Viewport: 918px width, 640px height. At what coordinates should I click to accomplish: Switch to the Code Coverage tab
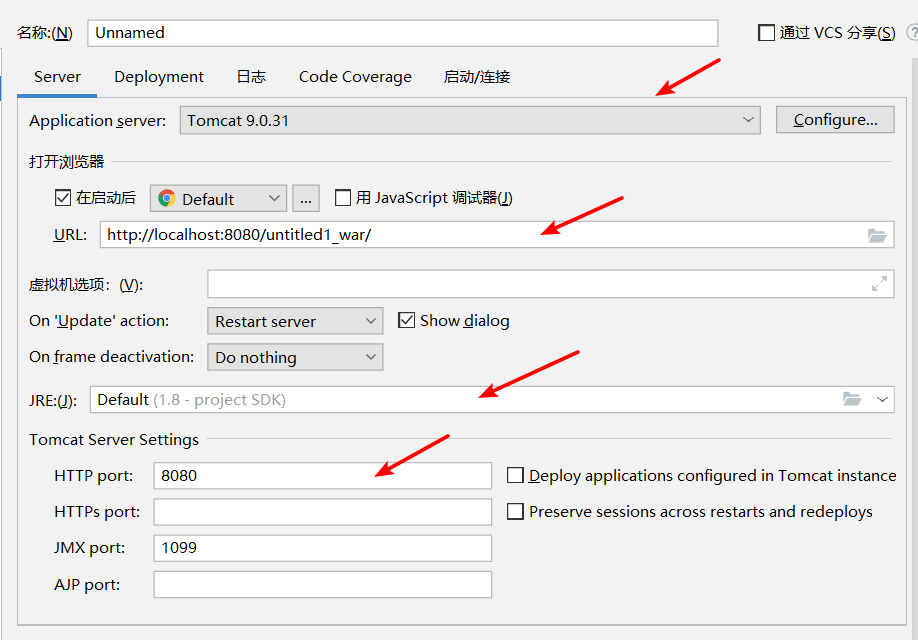[355, 77]
